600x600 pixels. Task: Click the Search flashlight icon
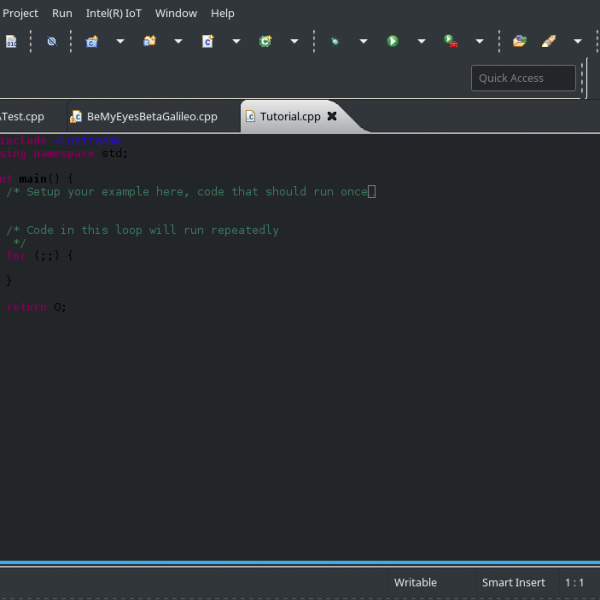pyautogui.click(x=549, y=41)
